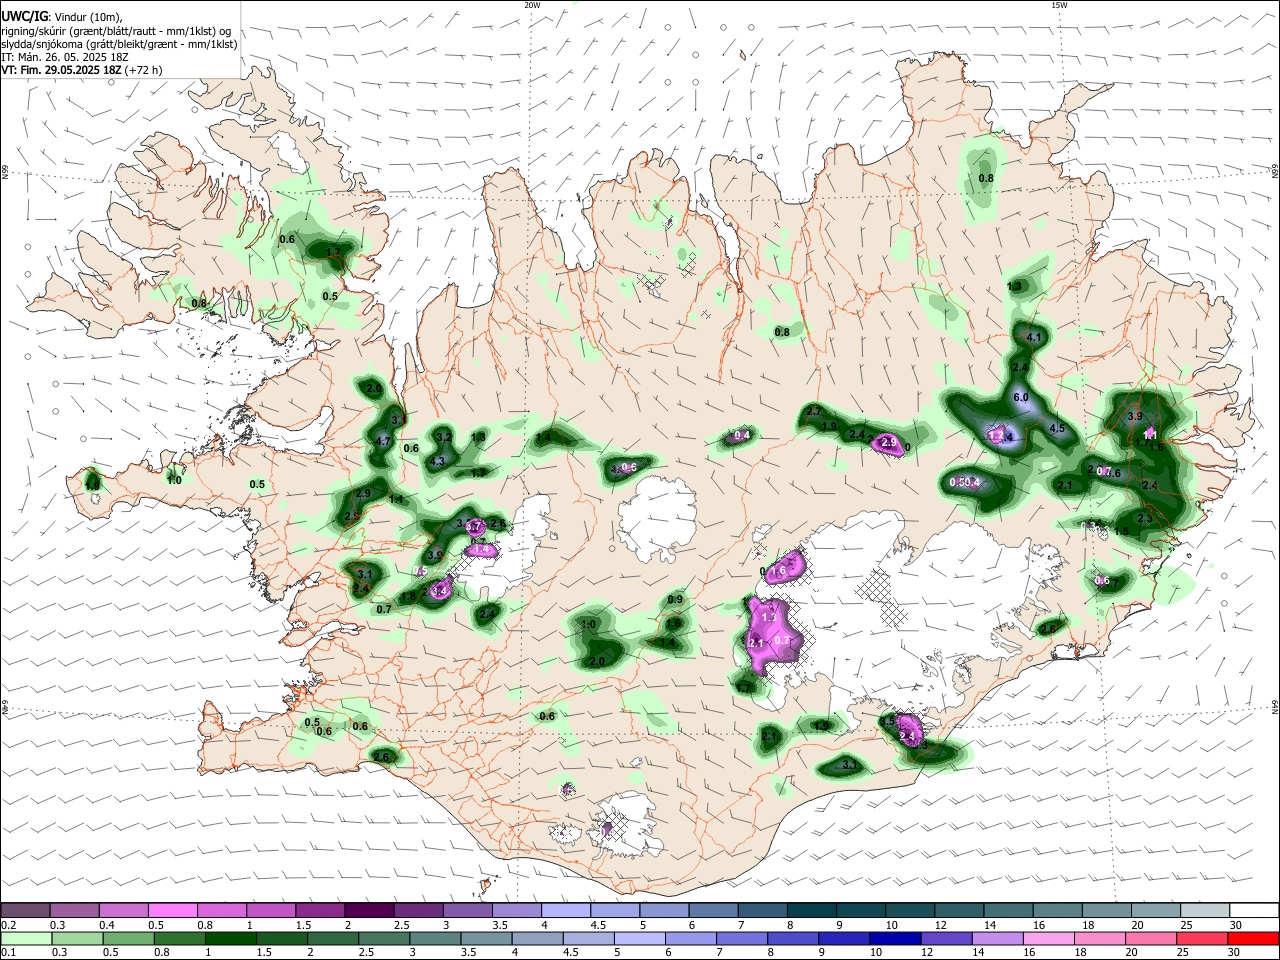Image resolution: width=1280 pixels, height=960 pixels.
Task: Pick the magenta 1.5–2 snow legend swatch
Action: (320, 911)
